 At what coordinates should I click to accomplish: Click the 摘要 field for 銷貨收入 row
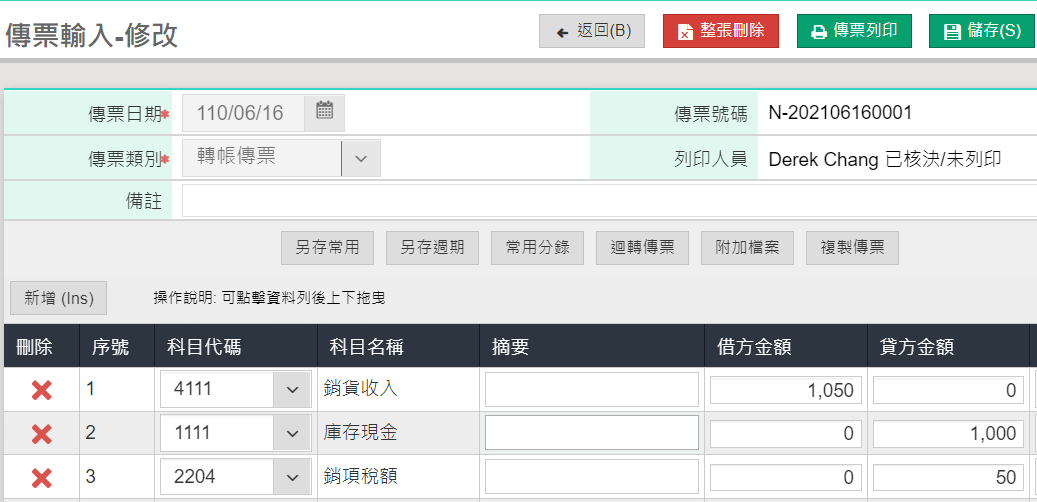591,390
